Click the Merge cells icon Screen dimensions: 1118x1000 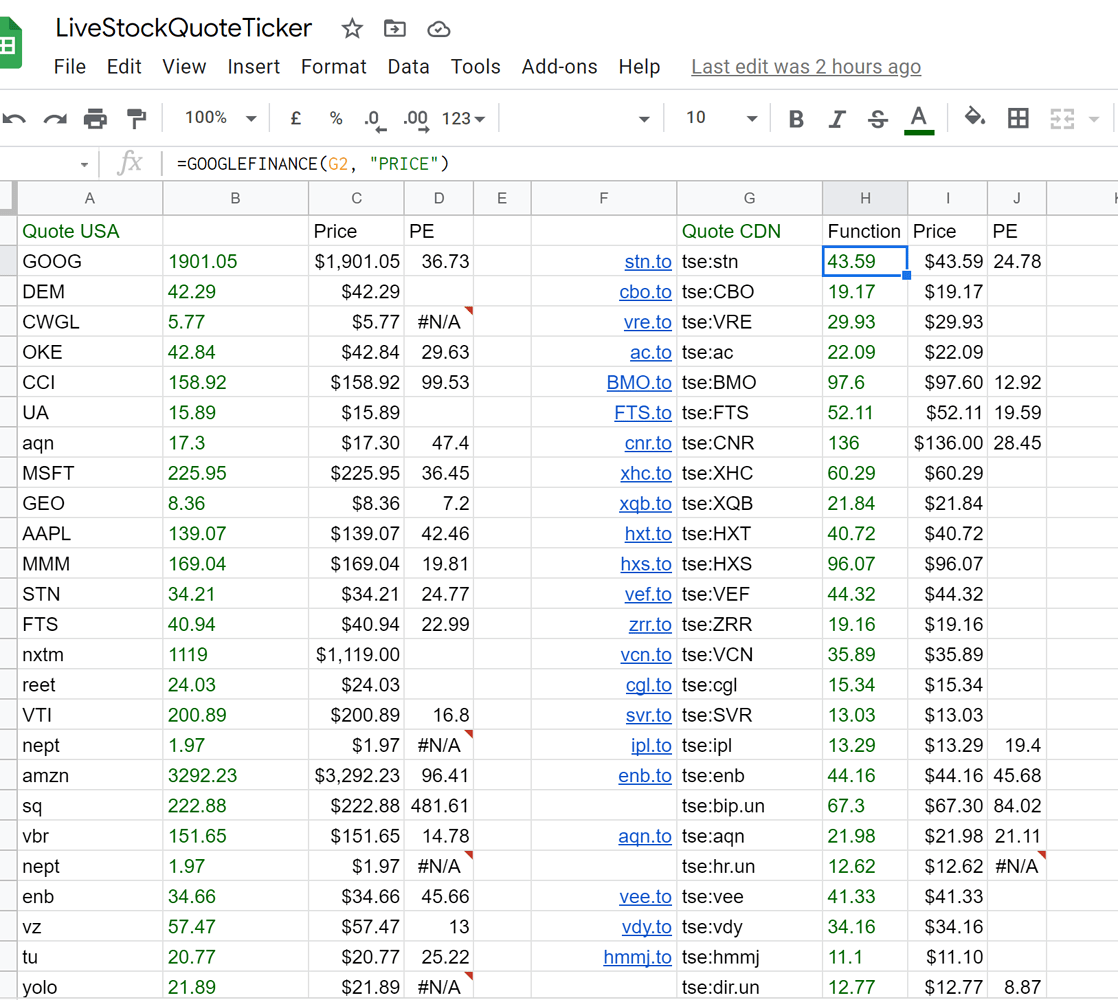pyautogui.click(x=1062, y=118)
